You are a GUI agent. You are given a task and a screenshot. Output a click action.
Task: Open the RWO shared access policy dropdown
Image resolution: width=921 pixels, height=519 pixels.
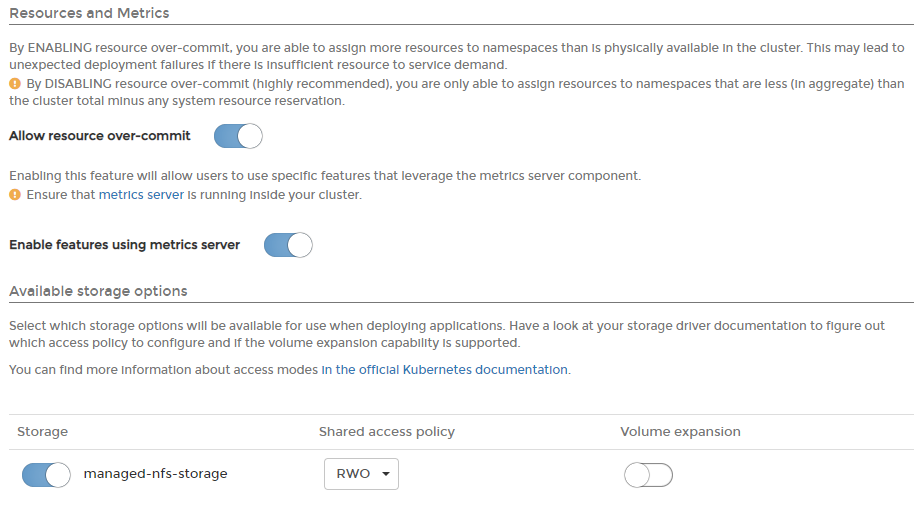click(x=361, y=474)
